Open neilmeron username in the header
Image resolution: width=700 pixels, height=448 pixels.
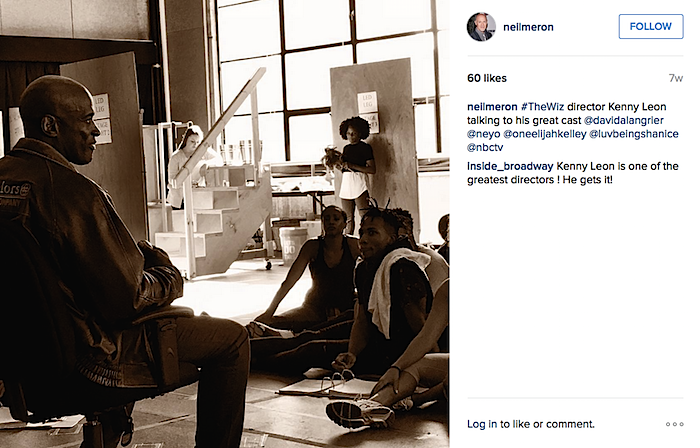pyautogui.click(x=528, y=27)
